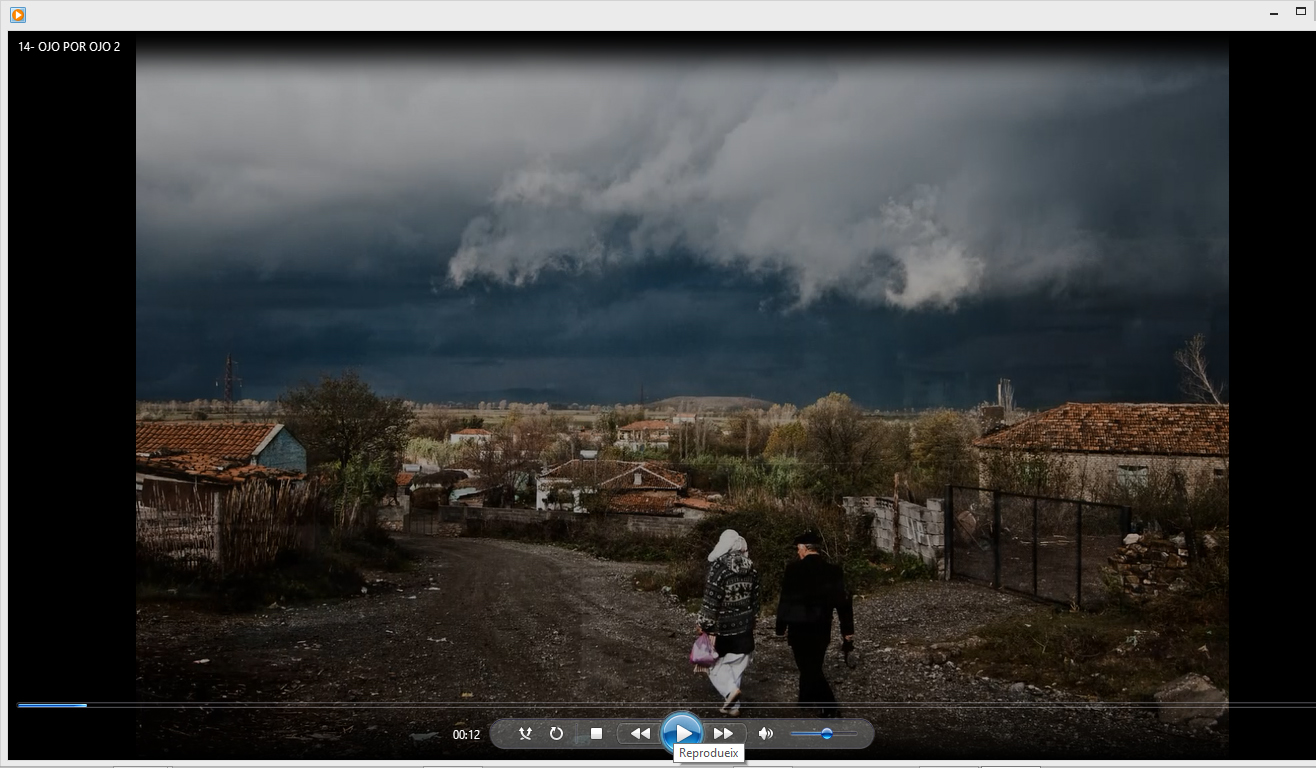Click the 00:12 elapsed time display

click(466, 735)
